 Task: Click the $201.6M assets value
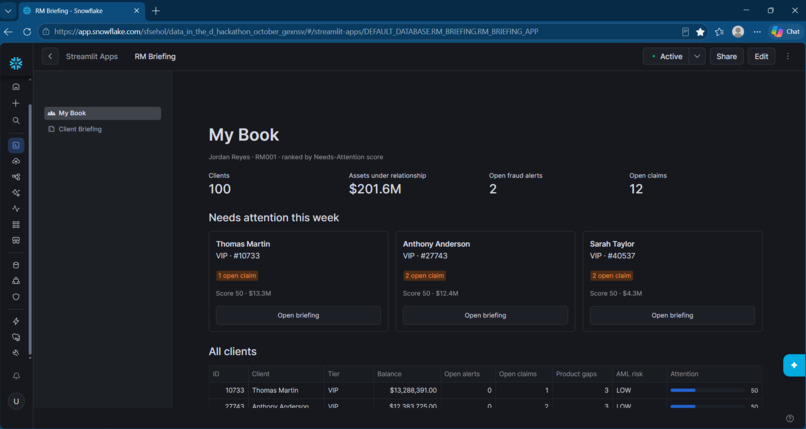pos(375,189)
